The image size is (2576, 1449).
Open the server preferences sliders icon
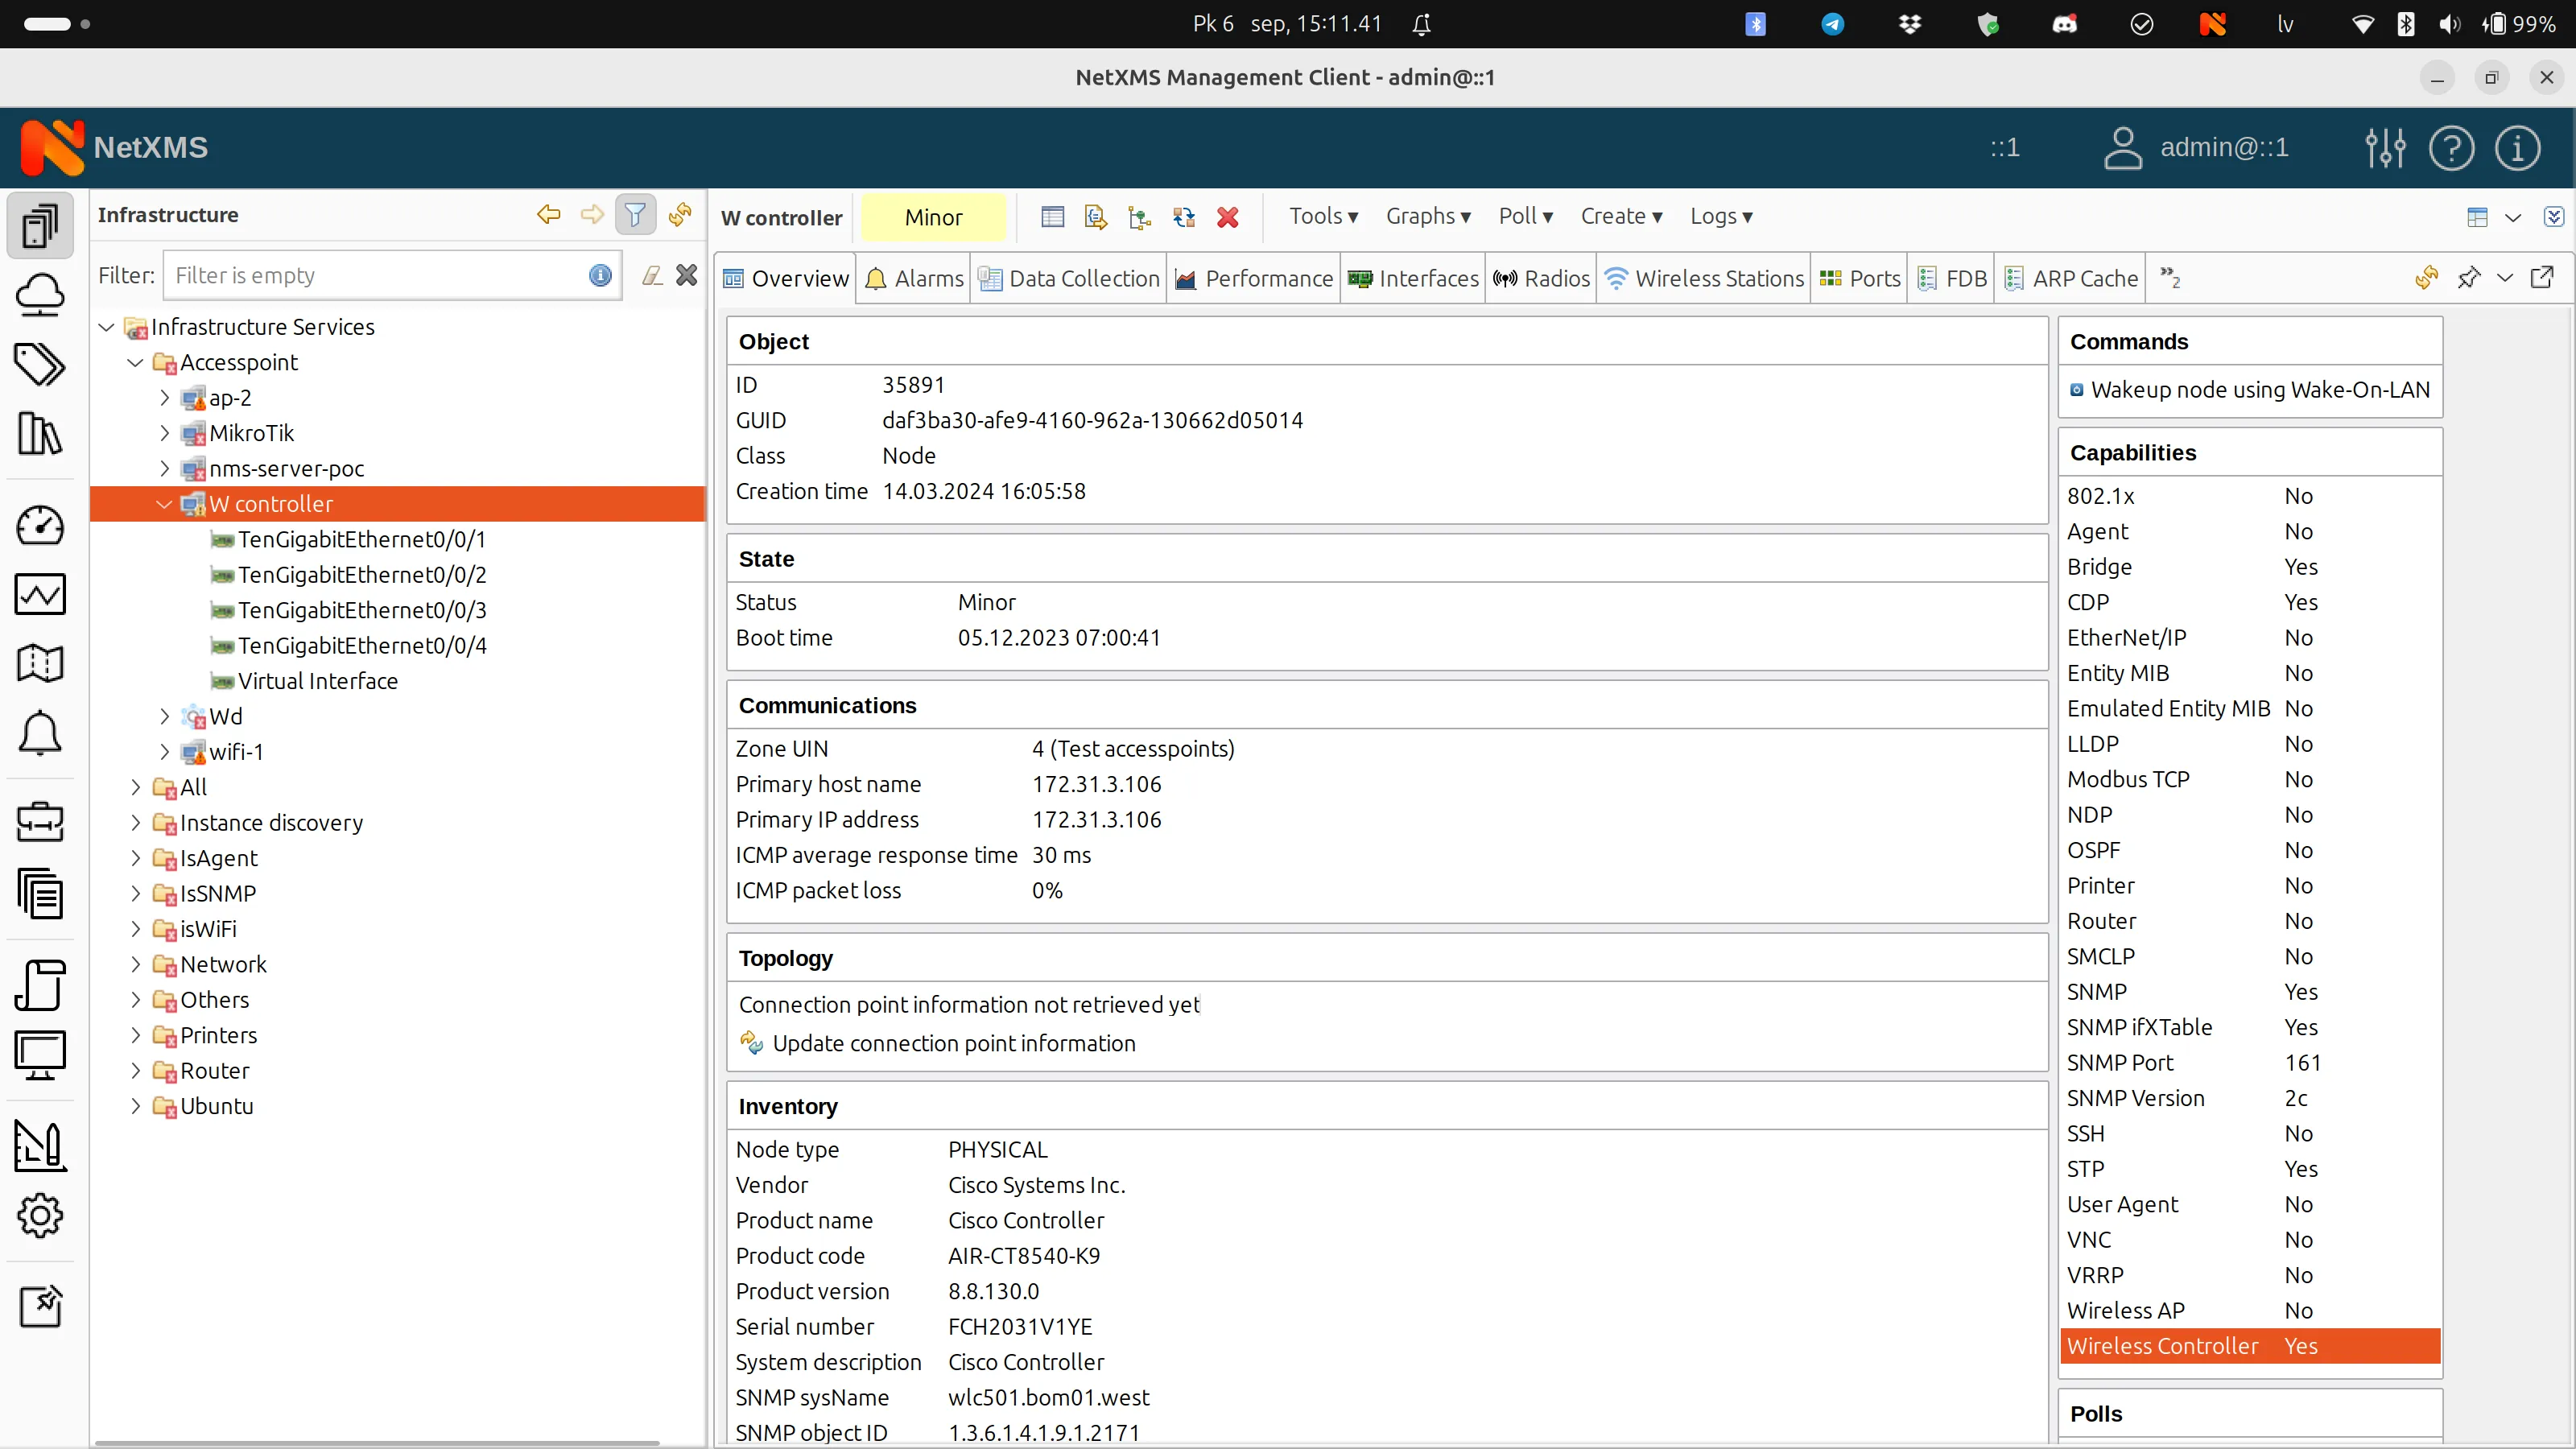2385,148
